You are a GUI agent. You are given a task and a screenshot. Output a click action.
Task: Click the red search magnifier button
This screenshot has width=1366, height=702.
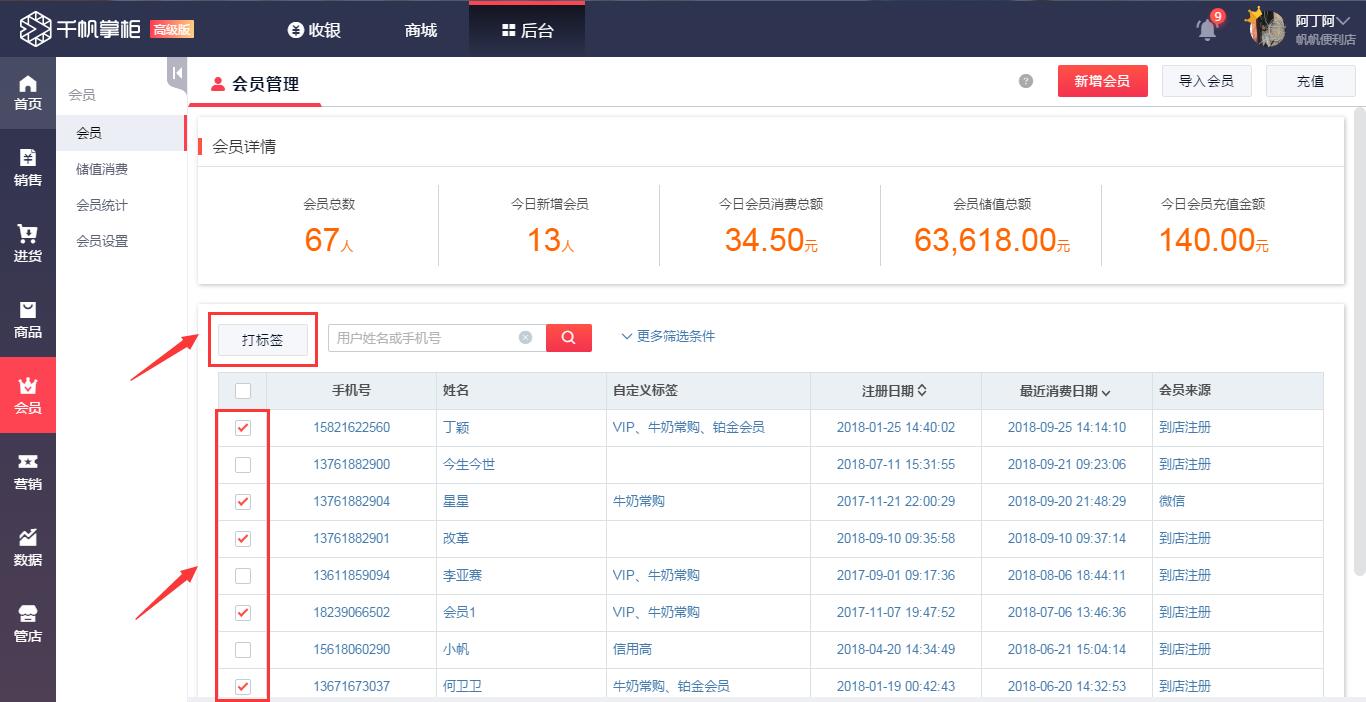coord(569,338)
